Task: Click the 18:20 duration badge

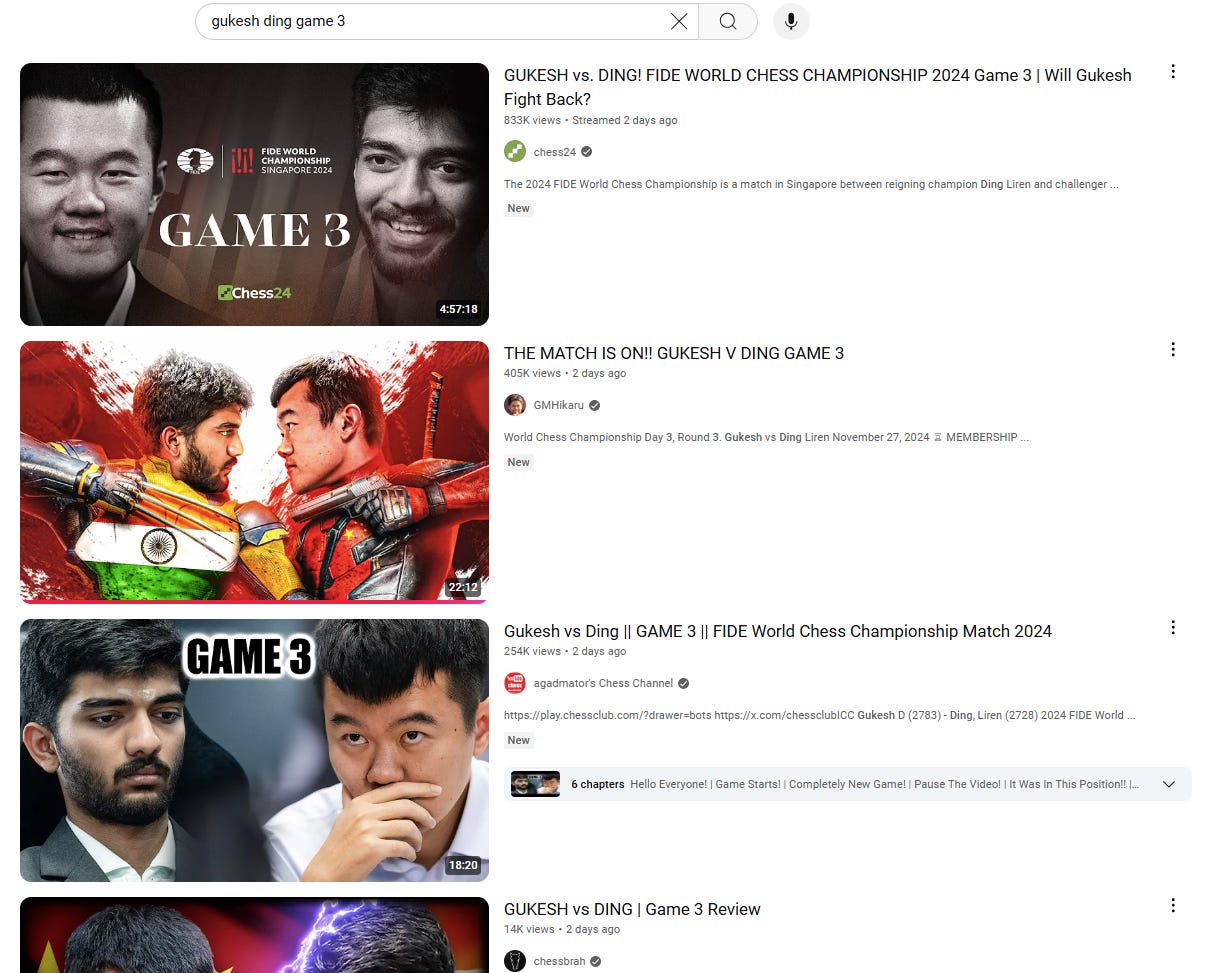Action: (x=463, y=865)
